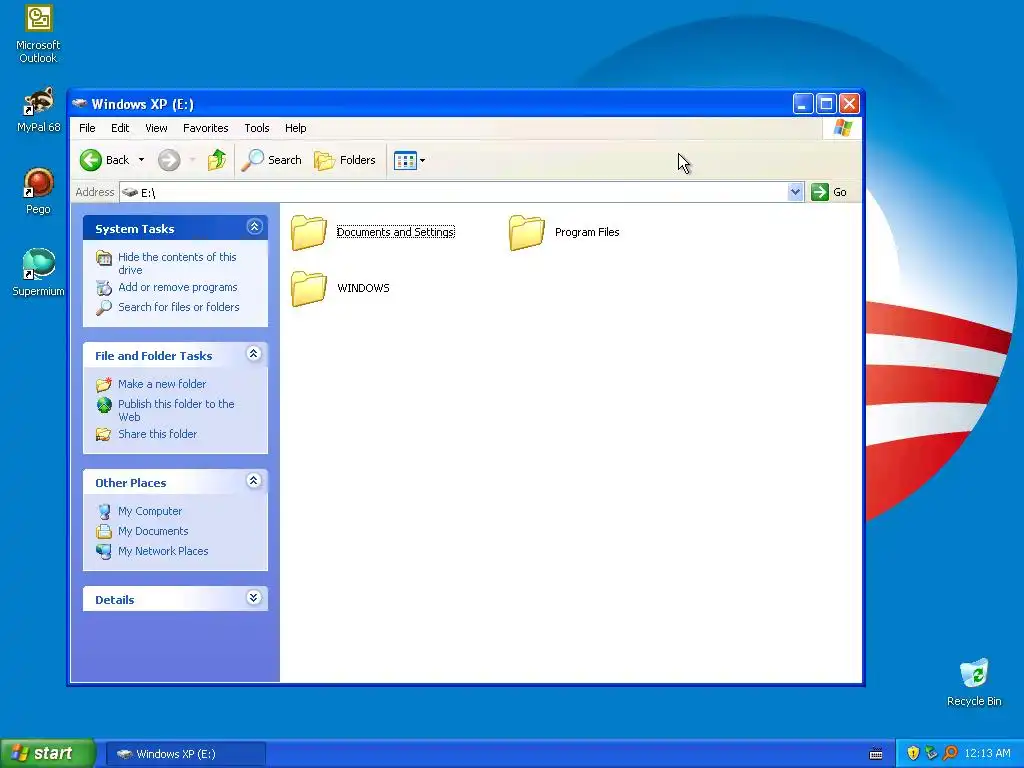
Task: Select the WINDOWS folder icon
Action: 308,288
